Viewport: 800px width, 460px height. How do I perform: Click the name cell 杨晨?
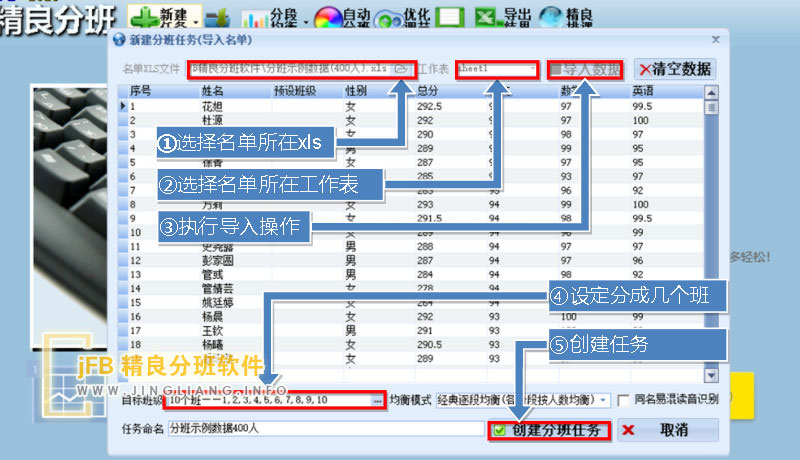(x=212, y=316)
